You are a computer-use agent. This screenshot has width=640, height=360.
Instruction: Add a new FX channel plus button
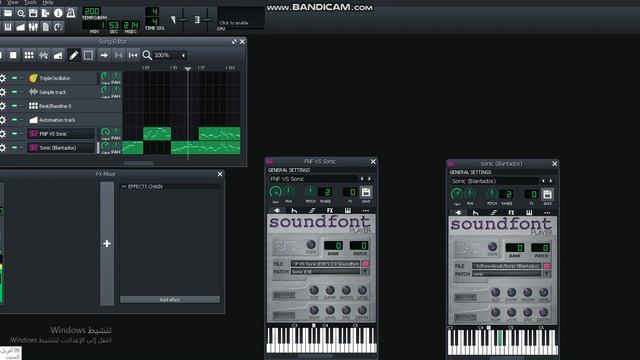coord(107,244)
